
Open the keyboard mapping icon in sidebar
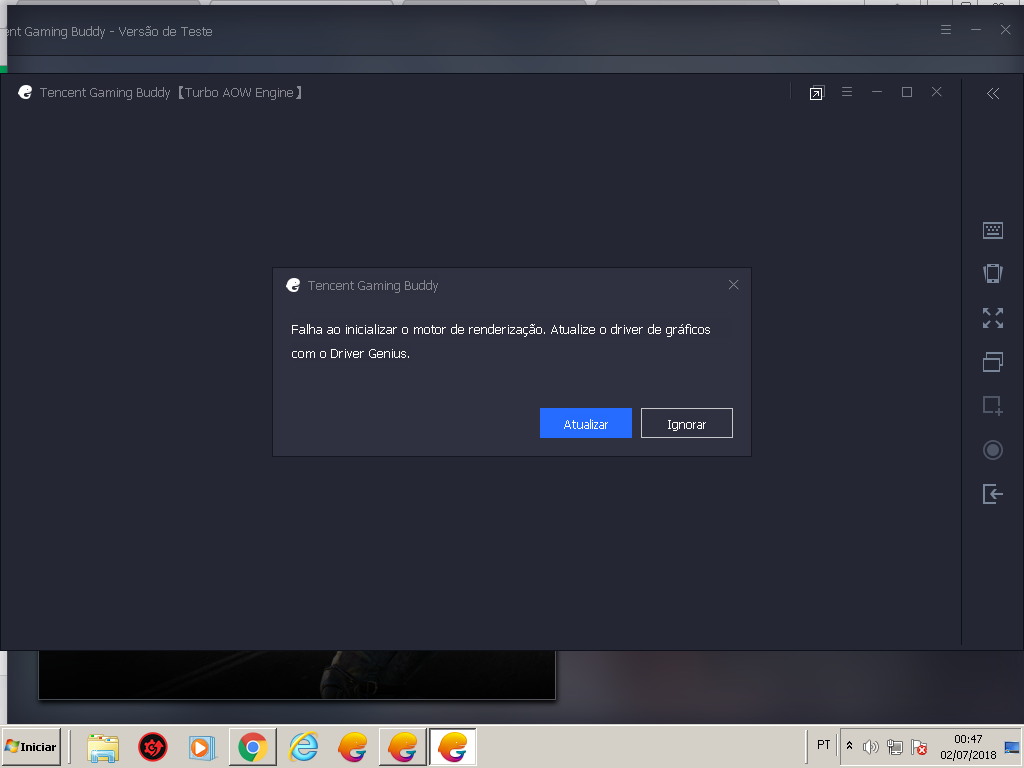click(993, 230)
